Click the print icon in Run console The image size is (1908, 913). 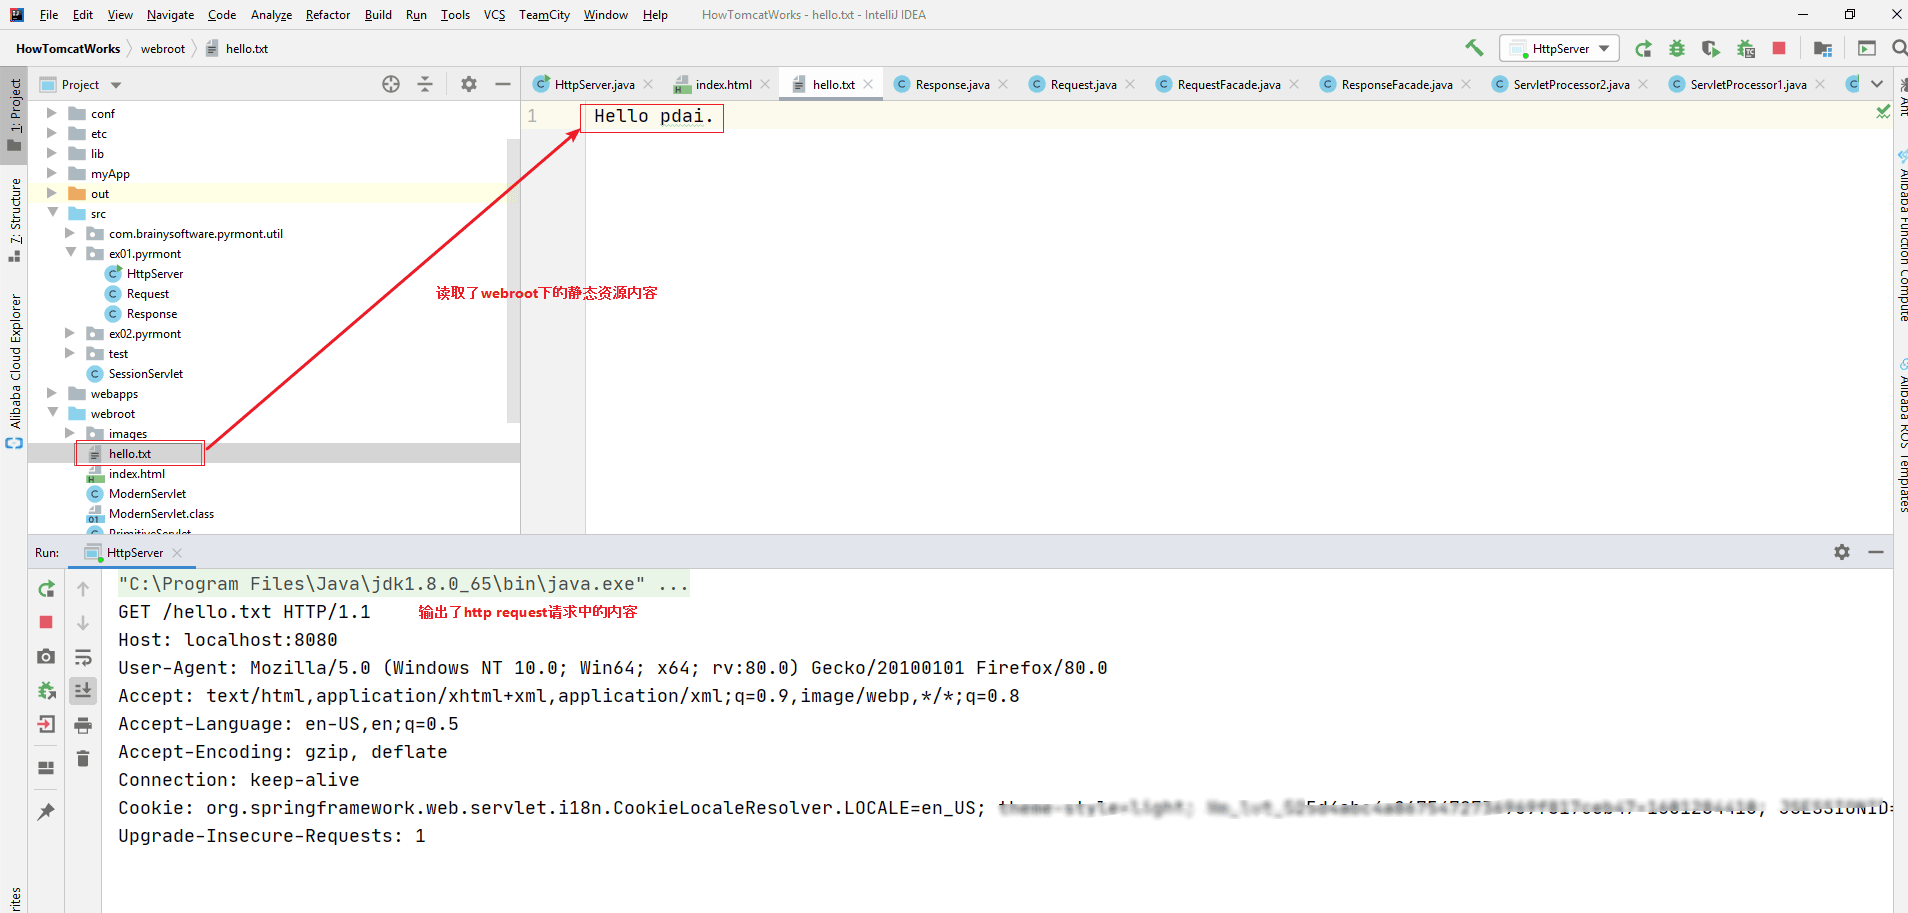click(83, 725)
